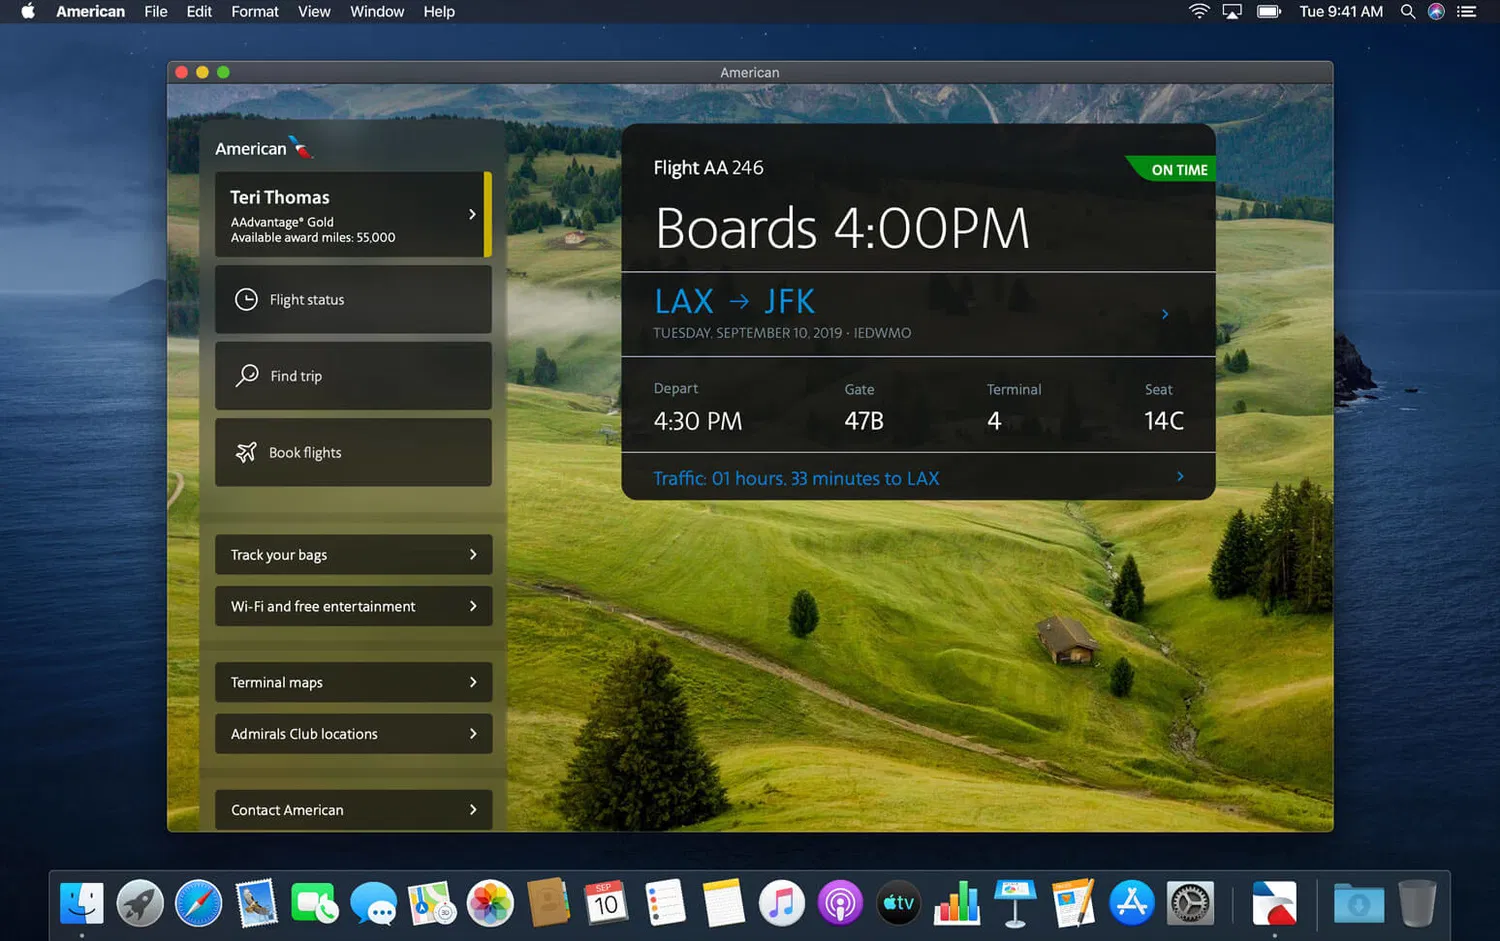Click the AirPlay display icon in menu bar

(1232, 12)
